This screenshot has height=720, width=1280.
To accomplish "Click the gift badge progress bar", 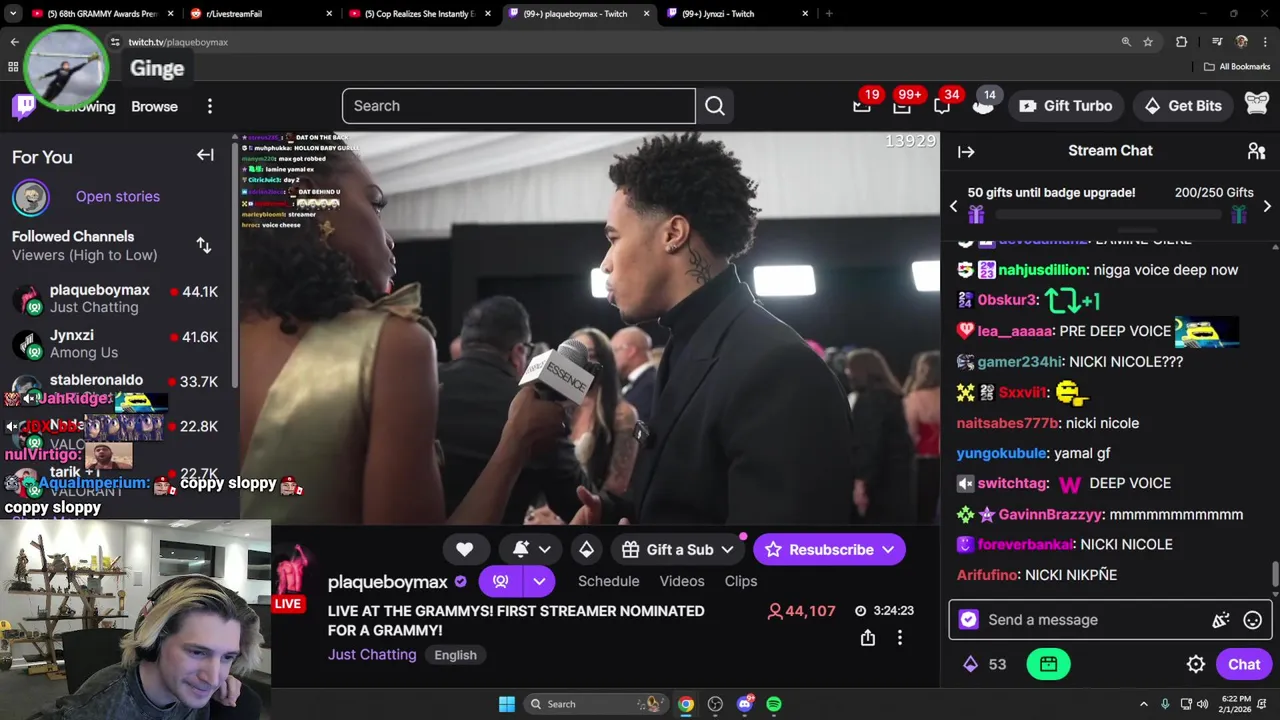I will [x=1110, y=214].
